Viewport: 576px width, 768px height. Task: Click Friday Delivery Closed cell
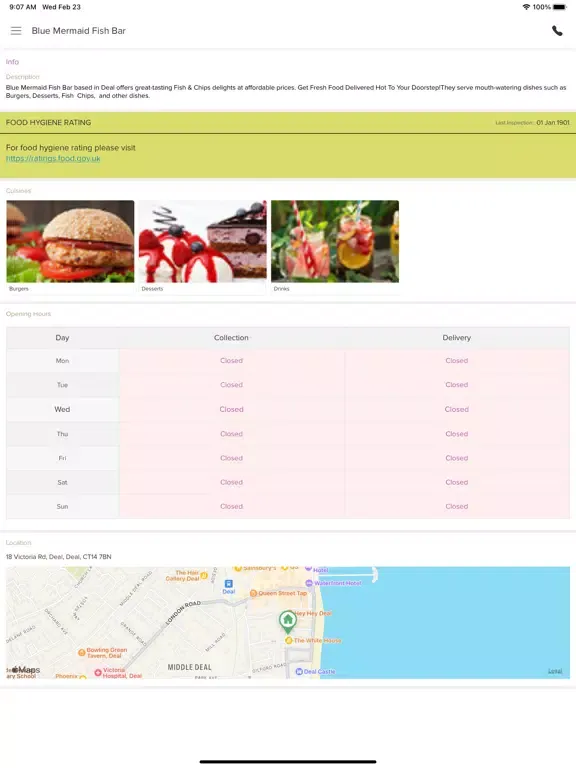pyautogui.click(x=456, y=458)
